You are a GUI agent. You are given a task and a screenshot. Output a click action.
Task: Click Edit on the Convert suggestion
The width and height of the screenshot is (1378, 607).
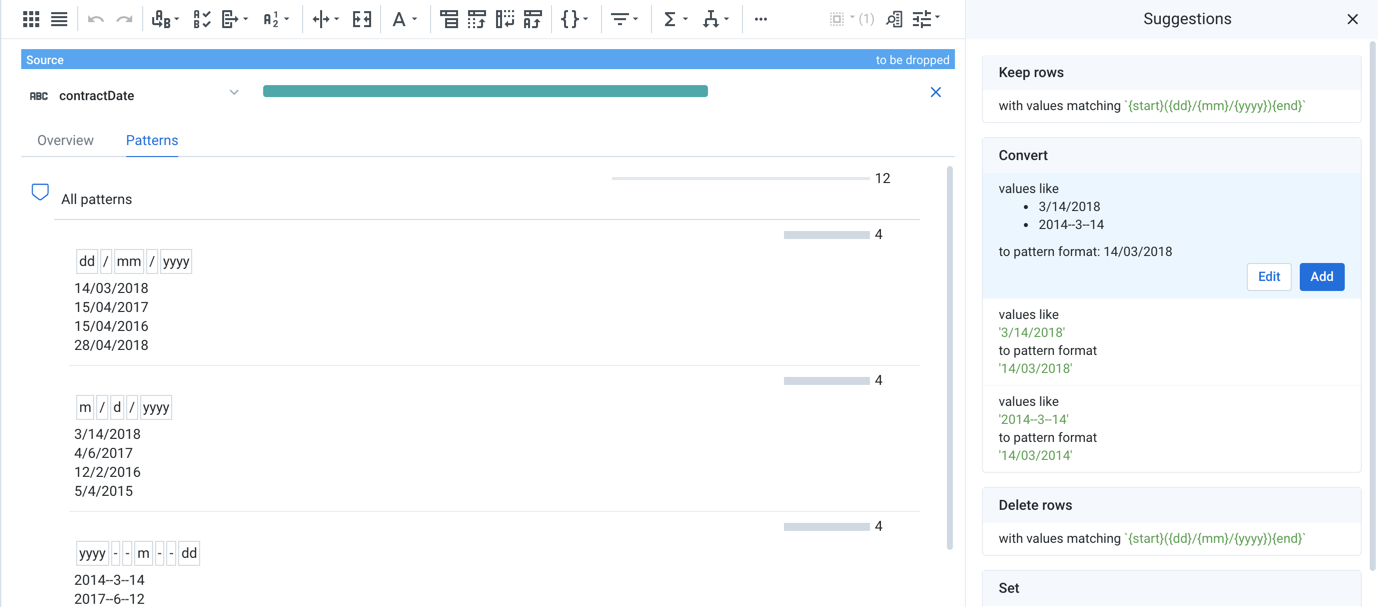[x=1268, y=276]
